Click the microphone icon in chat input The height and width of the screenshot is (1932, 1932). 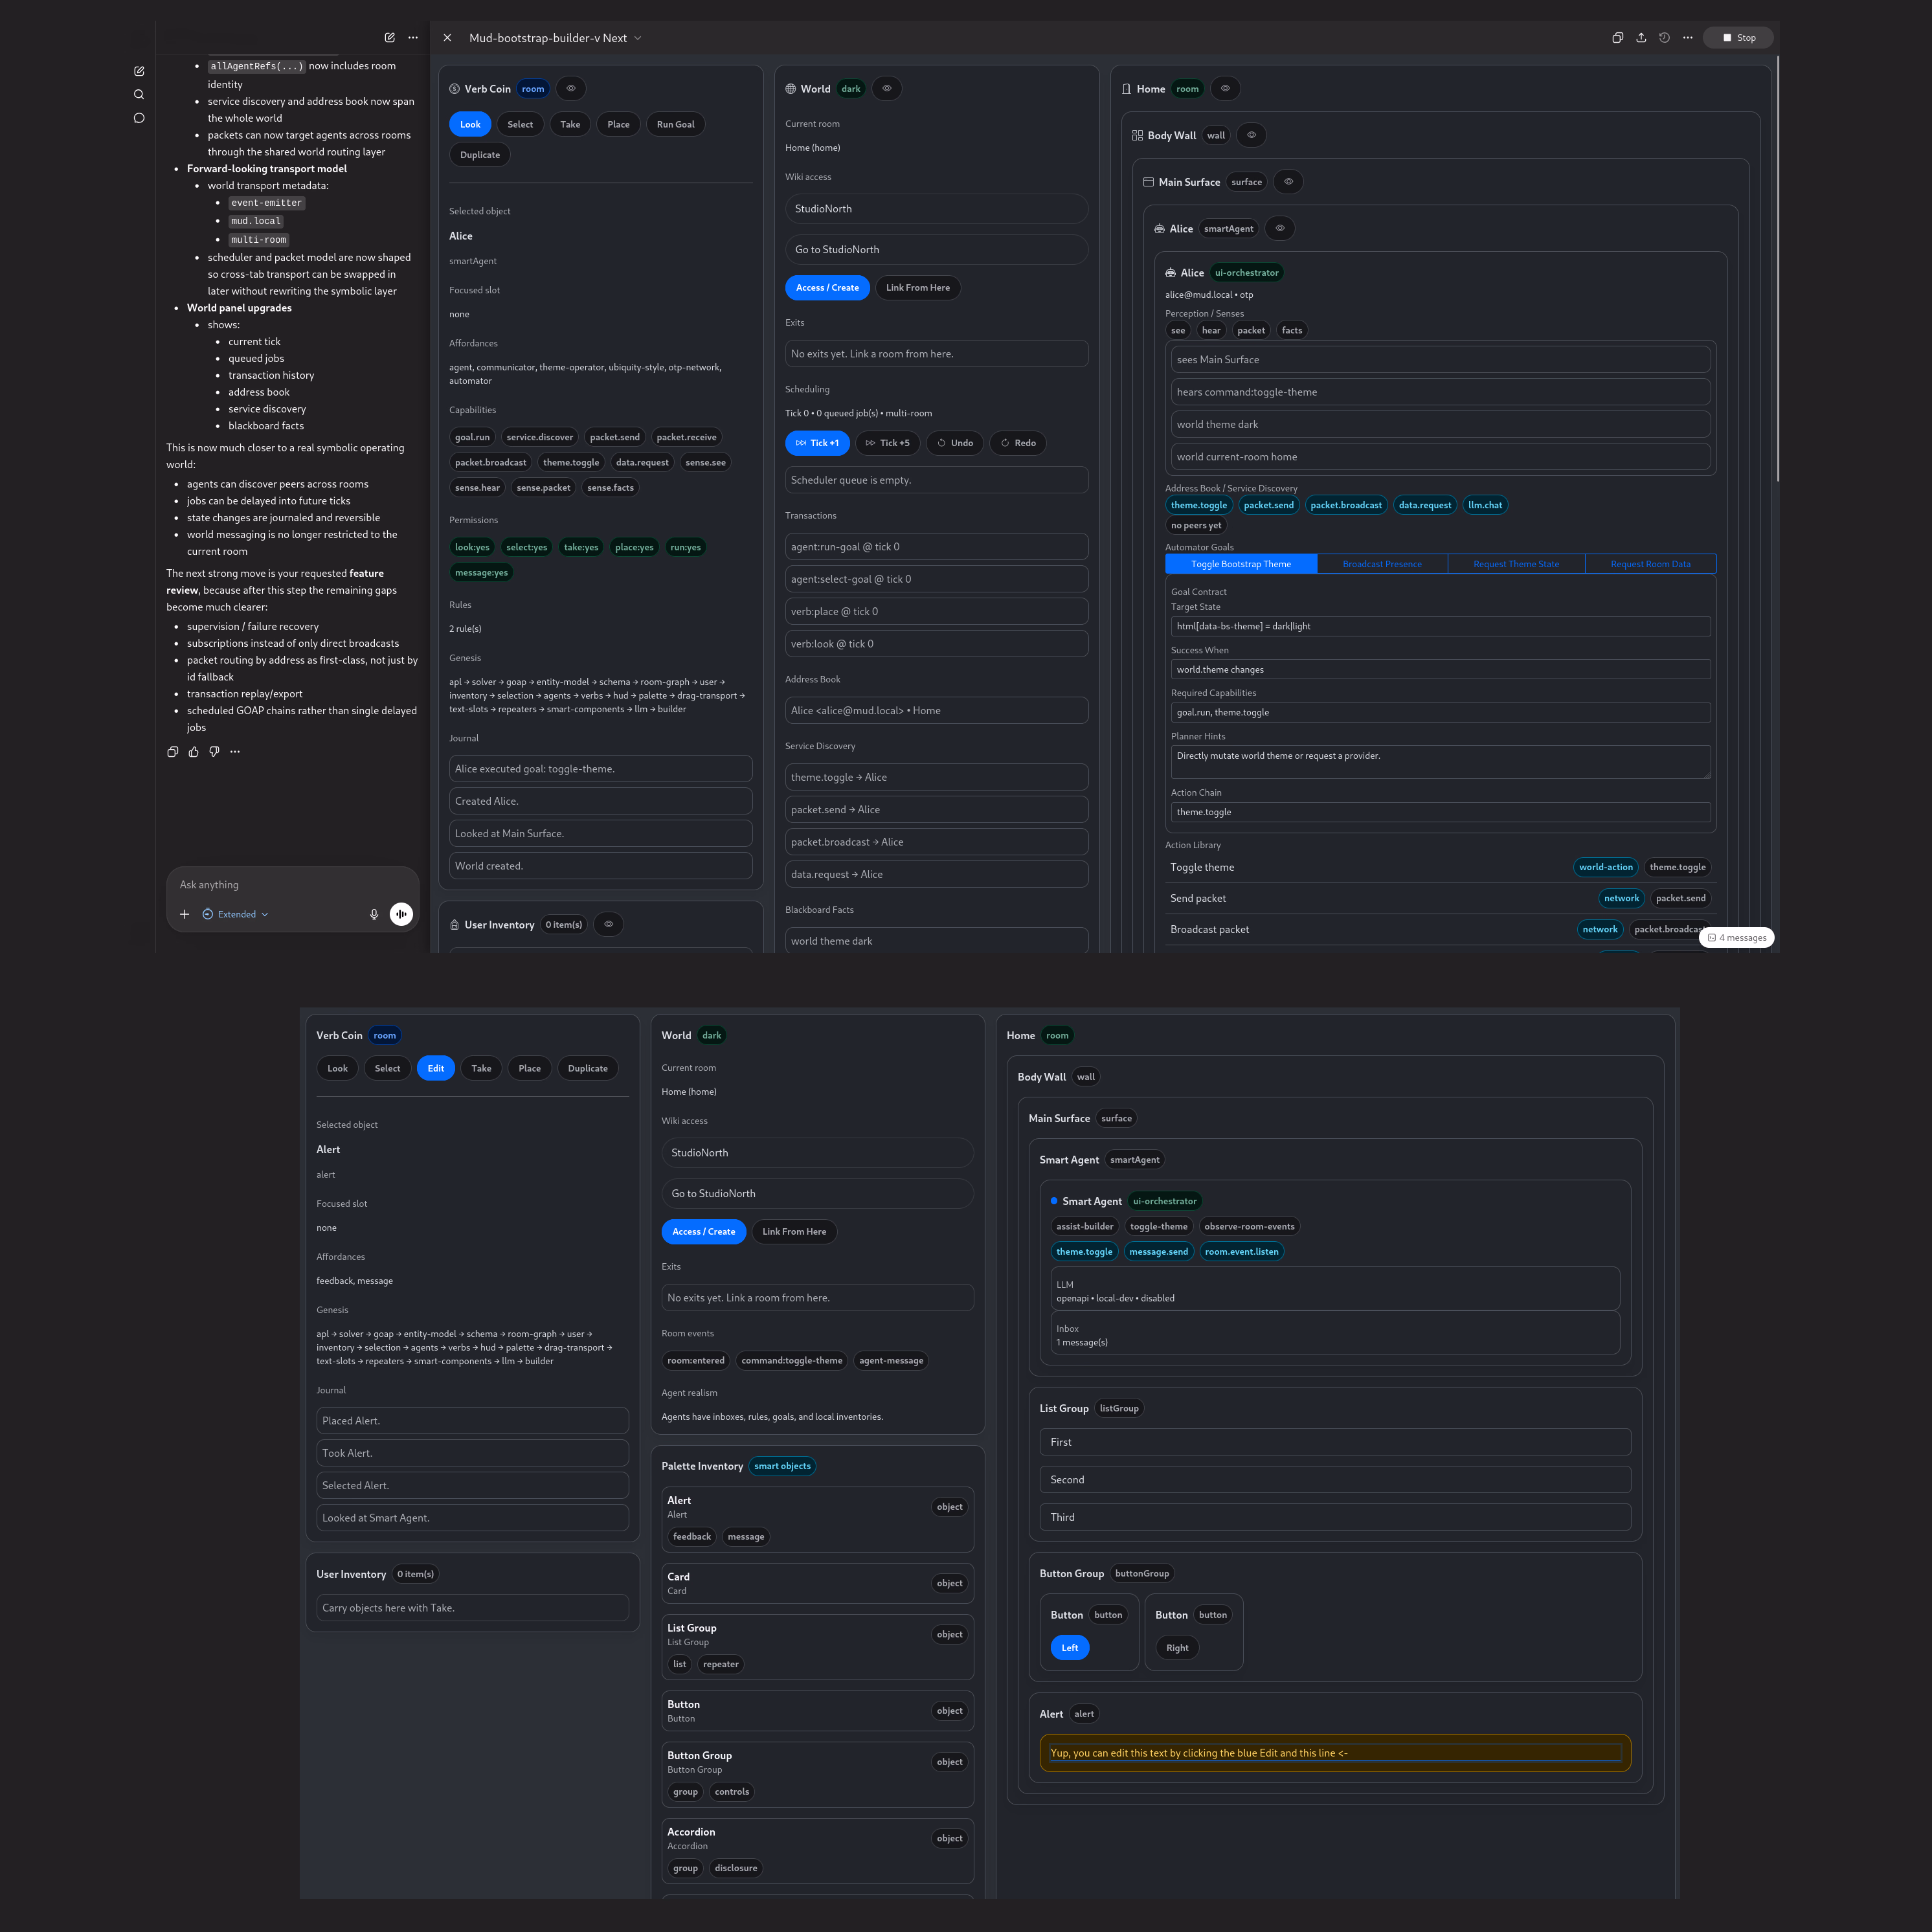tap(374, 914)
